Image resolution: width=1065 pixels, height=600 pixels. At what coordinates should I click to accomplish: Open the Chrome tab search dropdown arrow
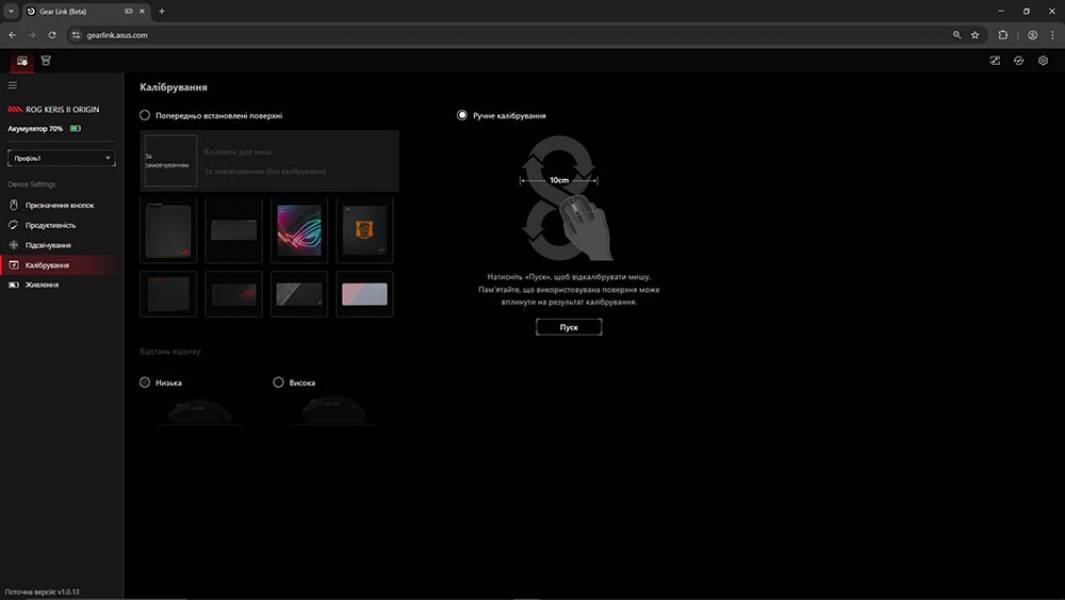pos(11,11)
